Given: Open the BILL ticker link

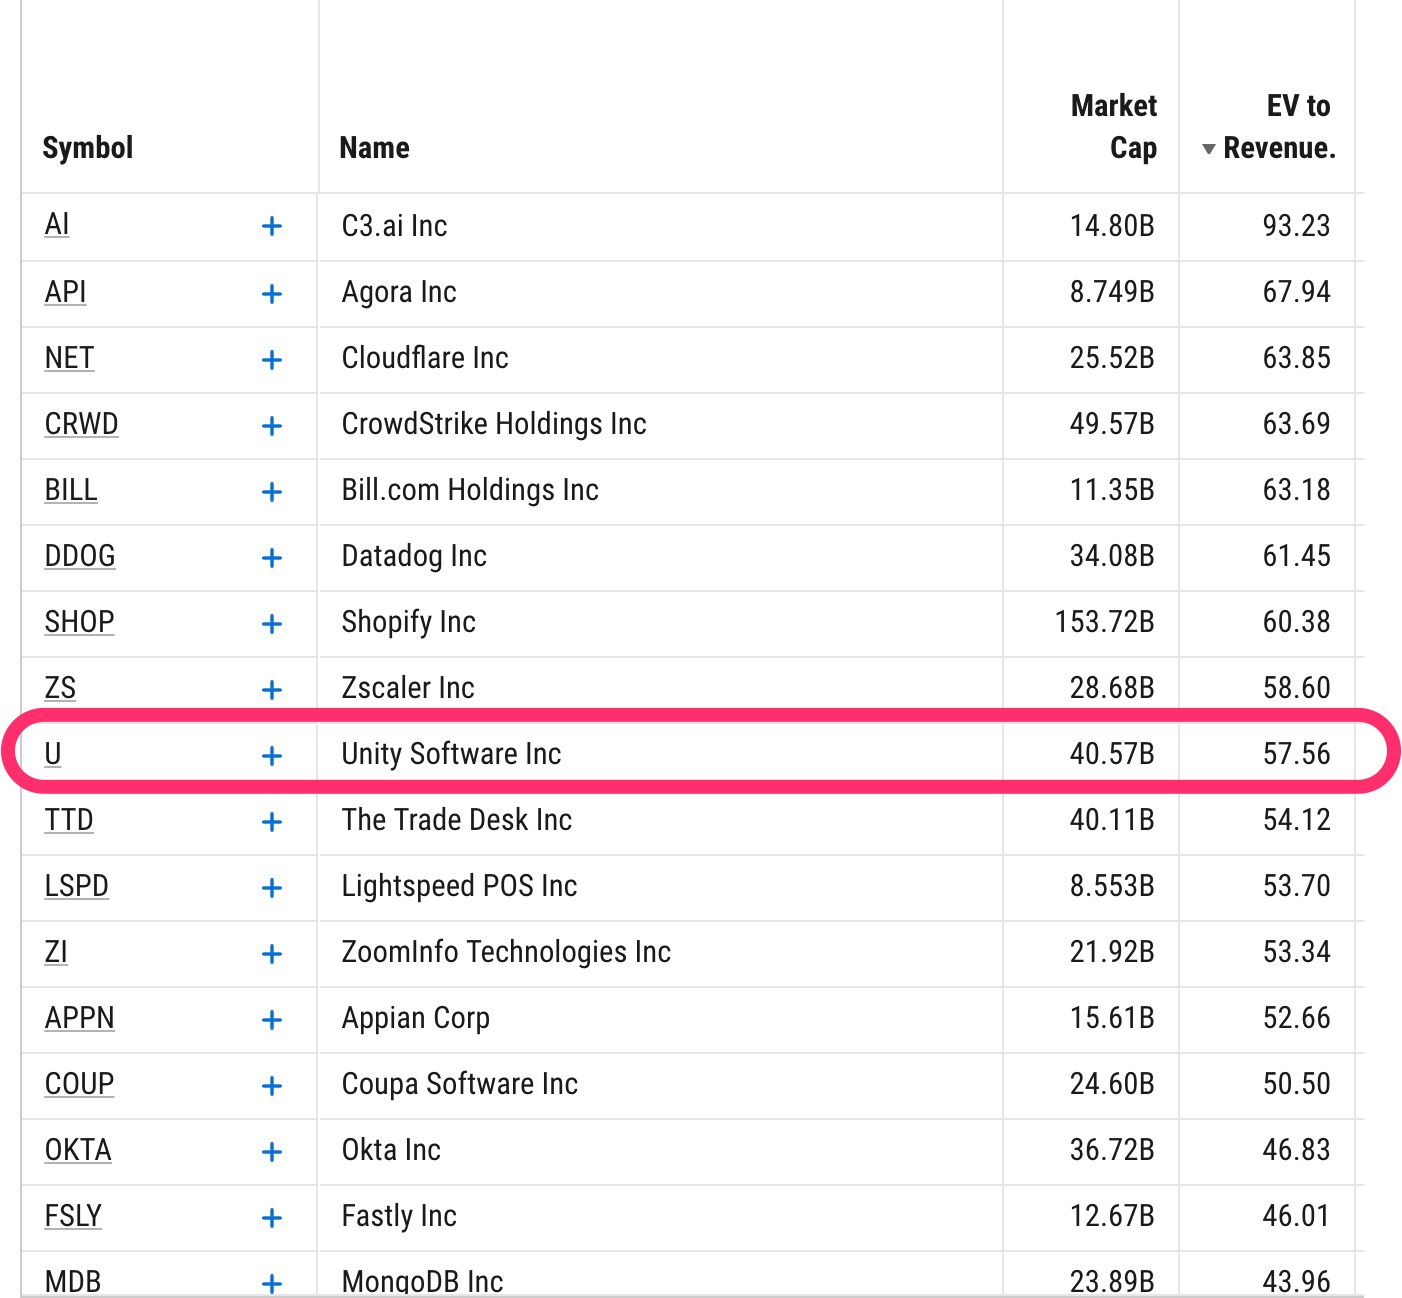Looking at the screenshot, I should (71, 490).
